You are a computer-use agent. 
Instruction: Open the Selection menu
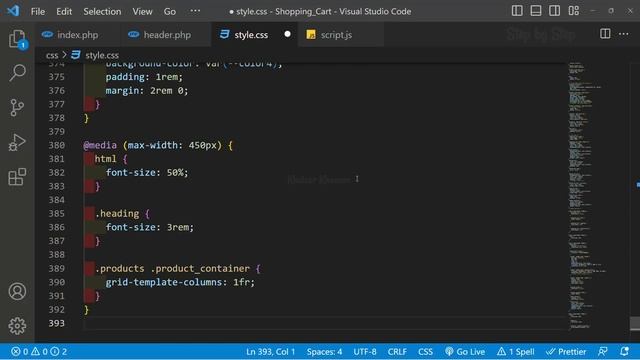(x=102, y=11)
